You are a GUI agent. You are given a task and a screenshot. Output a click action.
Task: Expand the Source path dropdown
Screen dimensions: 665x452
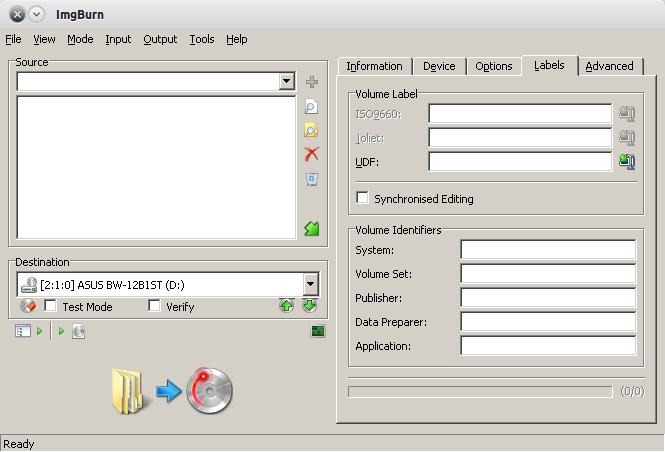point(287,82)
